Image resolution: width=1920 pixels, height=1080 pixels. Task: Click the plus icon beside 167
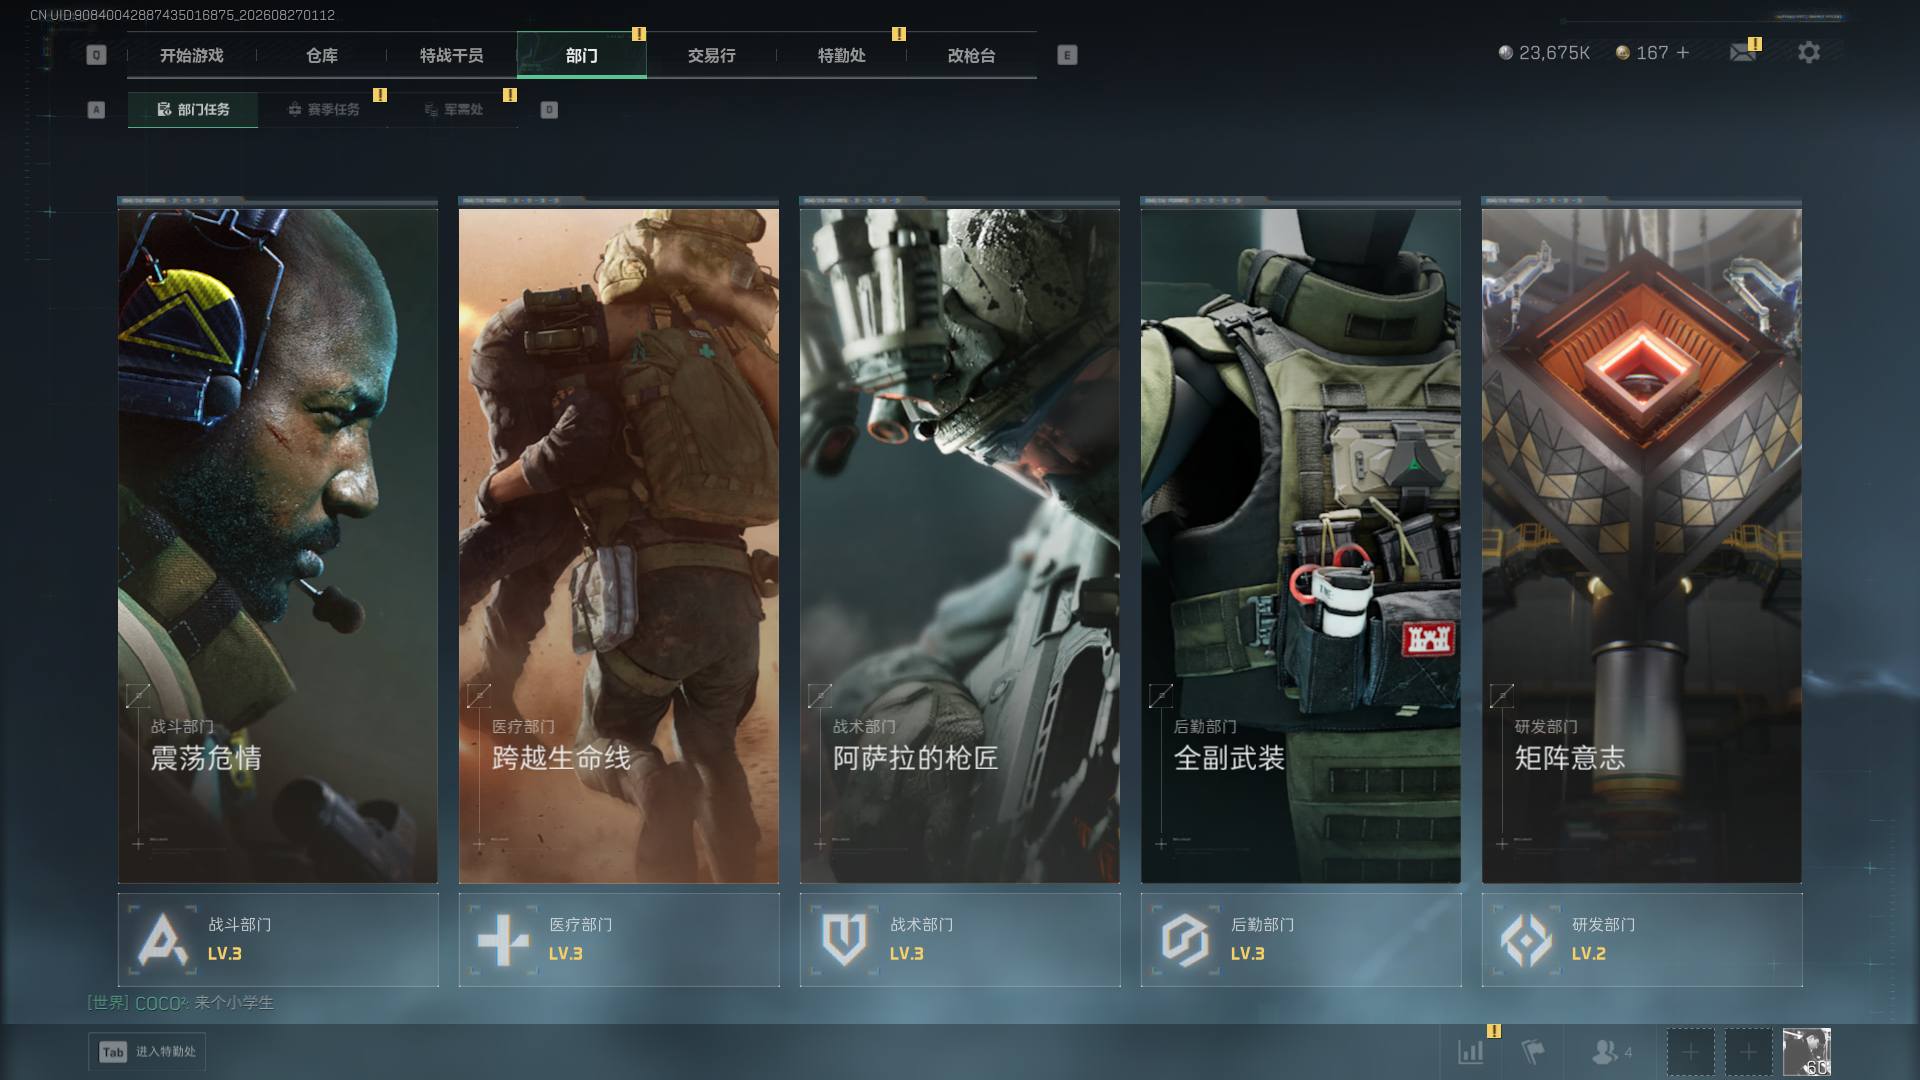click(x=1683, y=52)
